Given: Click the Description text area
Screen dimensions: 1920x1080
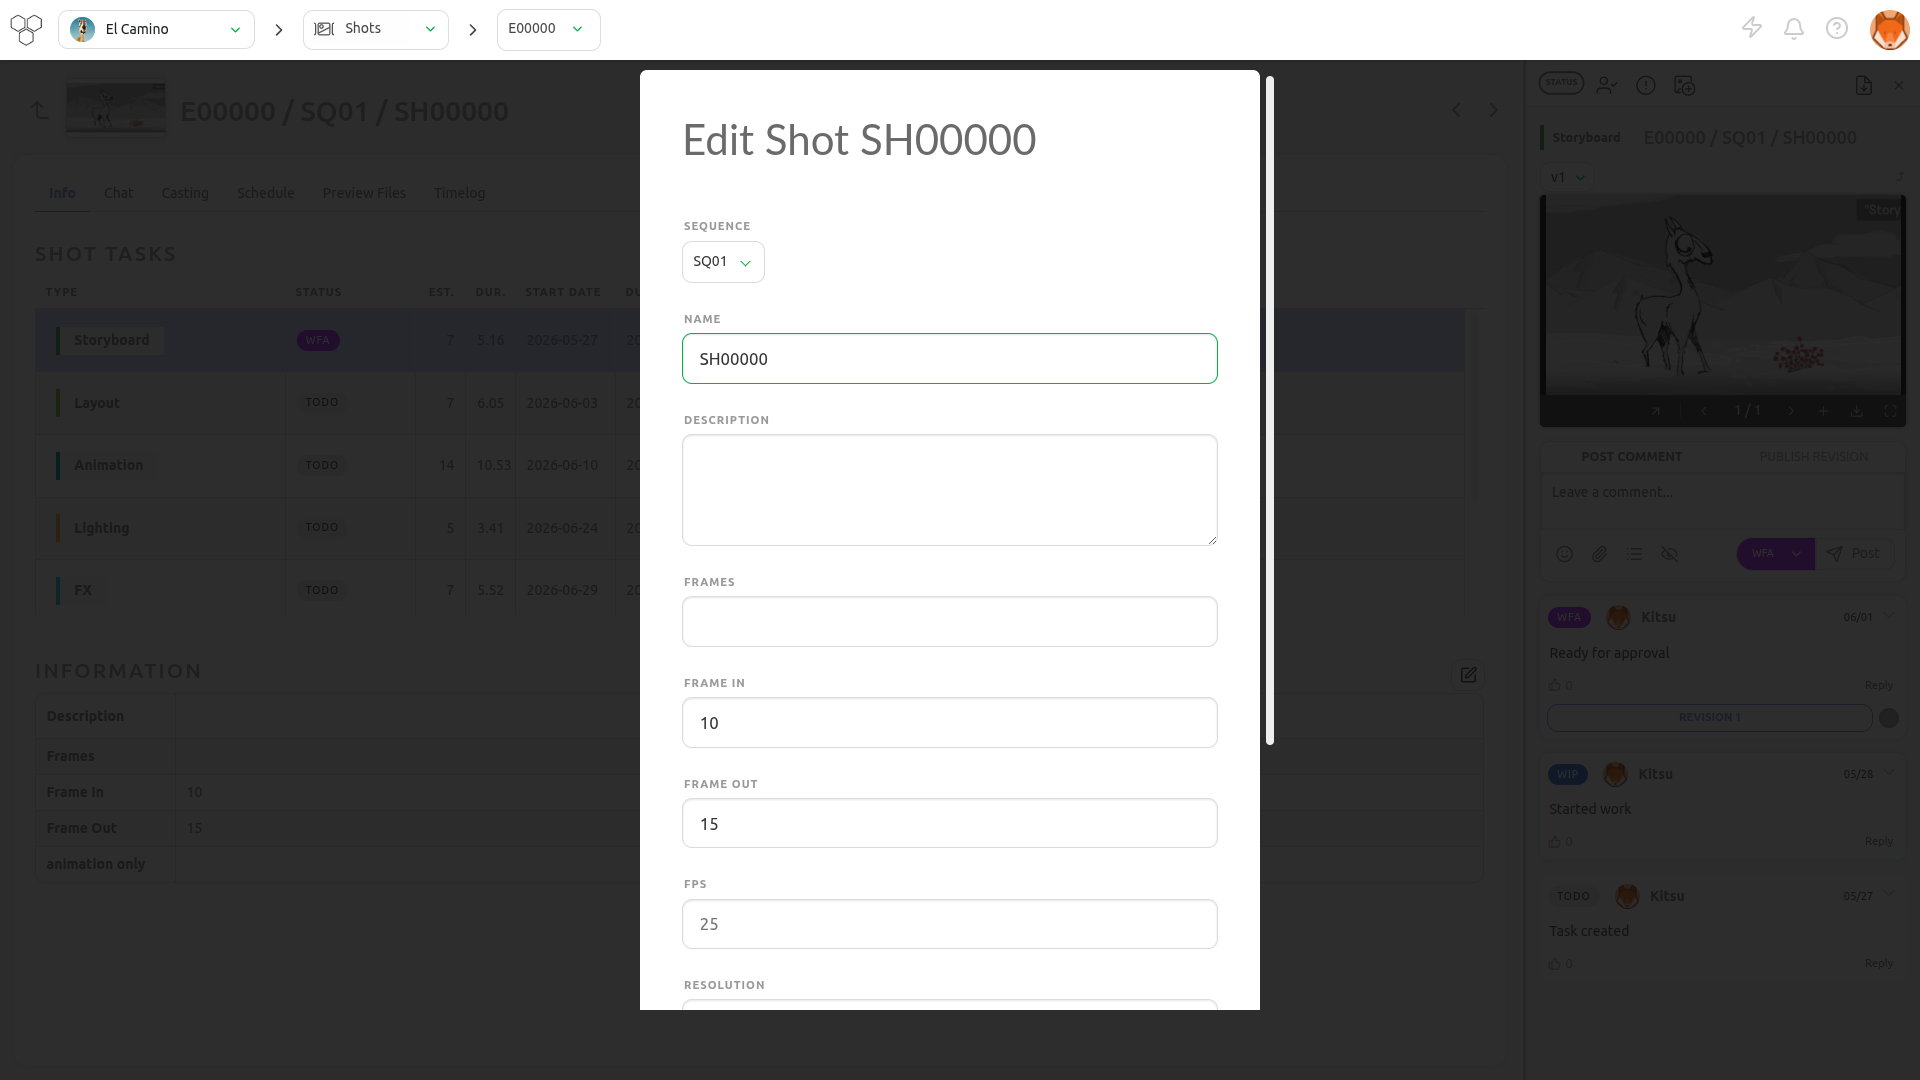Looking at the screenshot, I should click(x=950, y=490).
